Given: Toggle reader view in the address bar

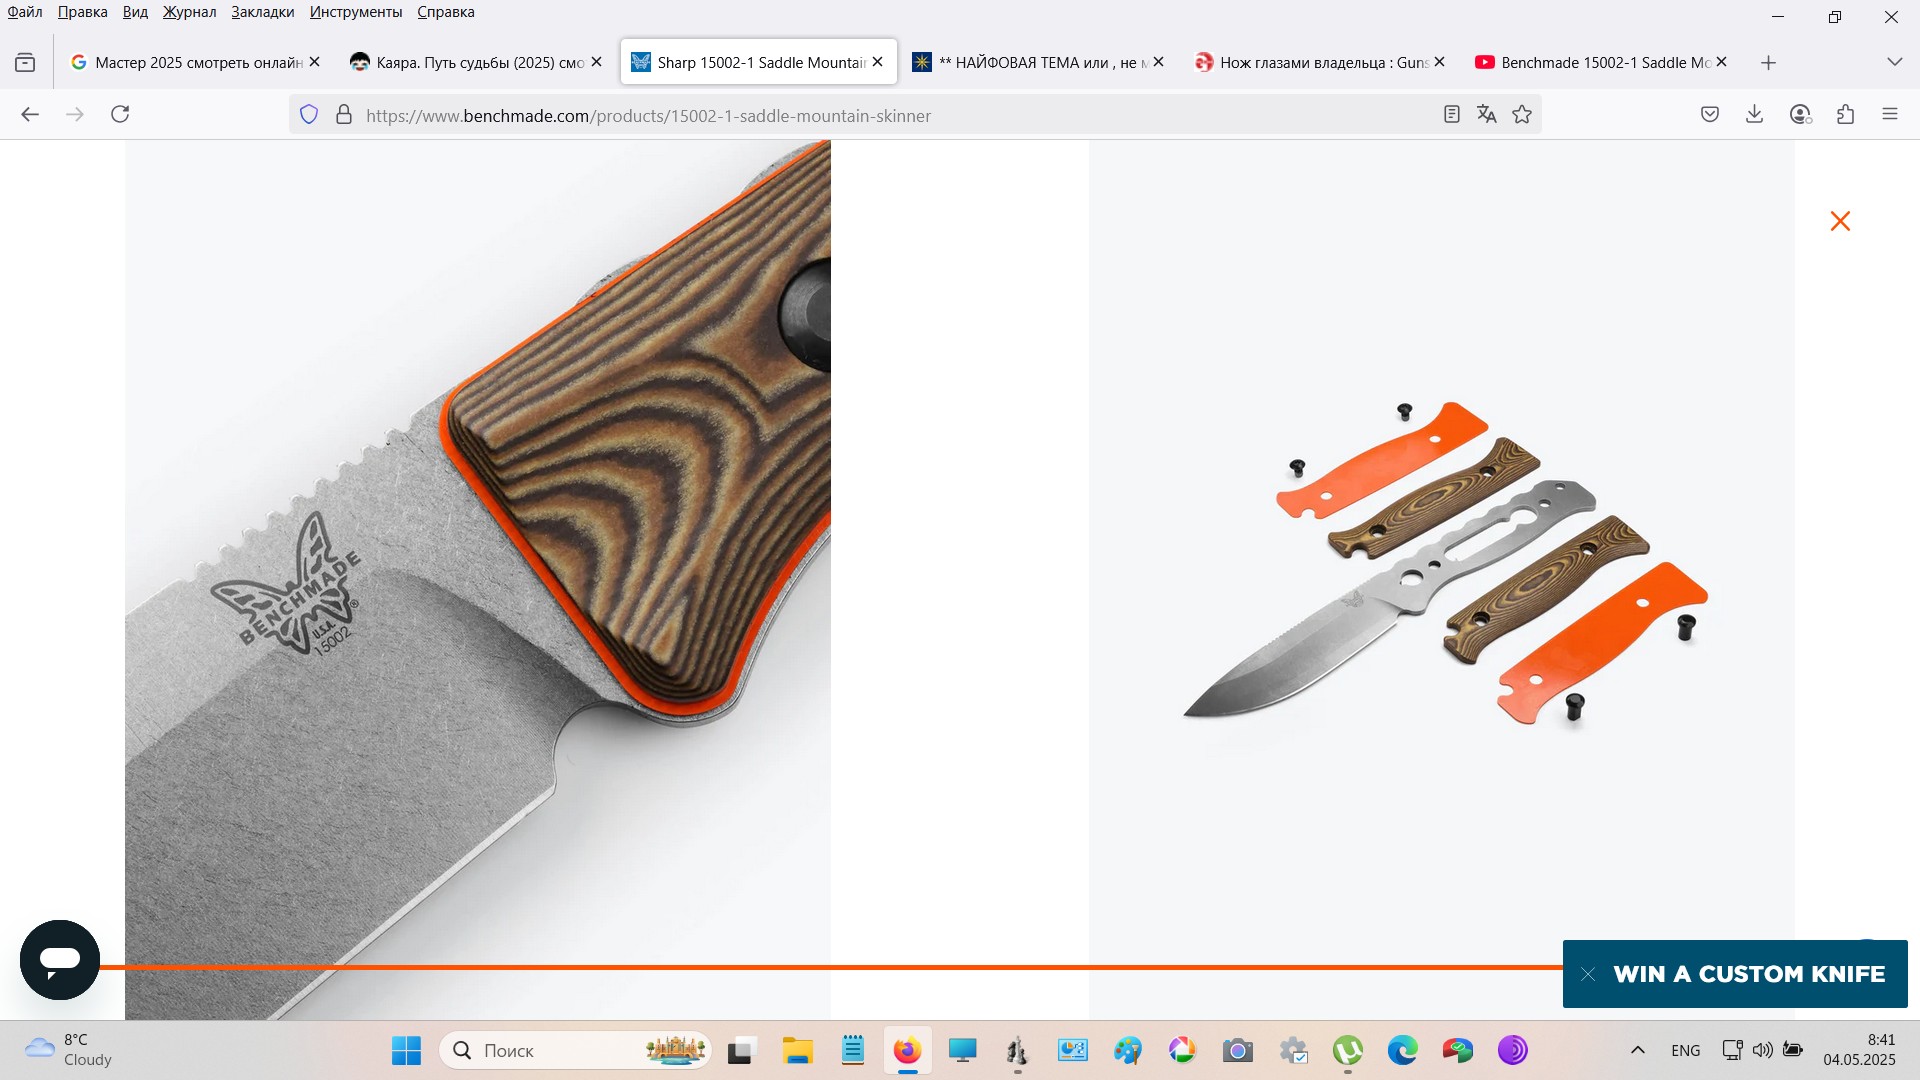Looking at the screenshot, I should tap(1452, 115).
